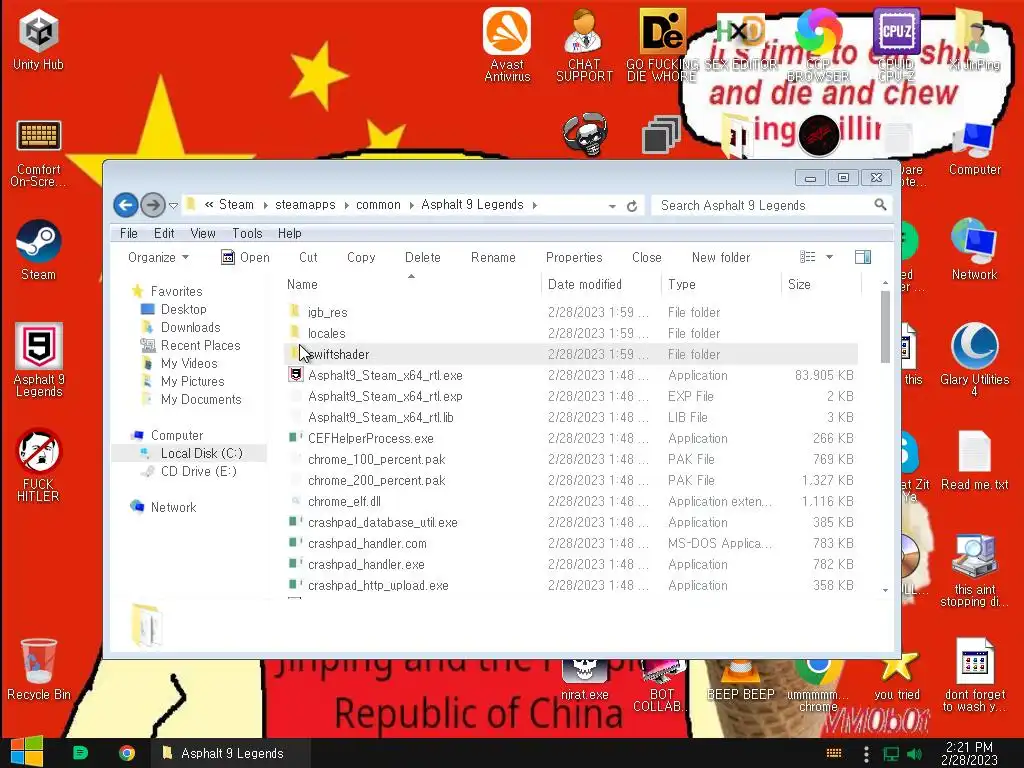Viewport: 1024px width, 768px height.
Task: Click the New folder button
Action: tap(721, 257)
